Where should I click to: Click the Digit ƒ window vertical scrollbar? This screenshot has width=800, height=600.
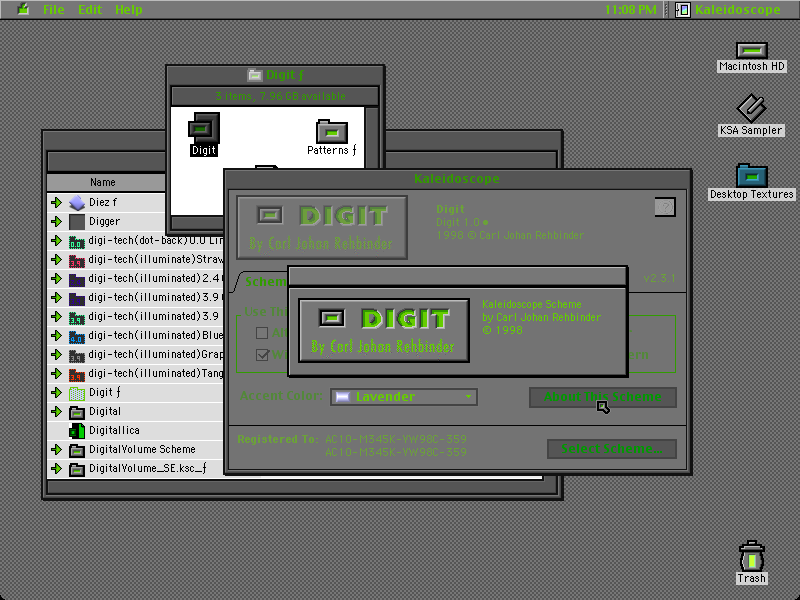372,138
